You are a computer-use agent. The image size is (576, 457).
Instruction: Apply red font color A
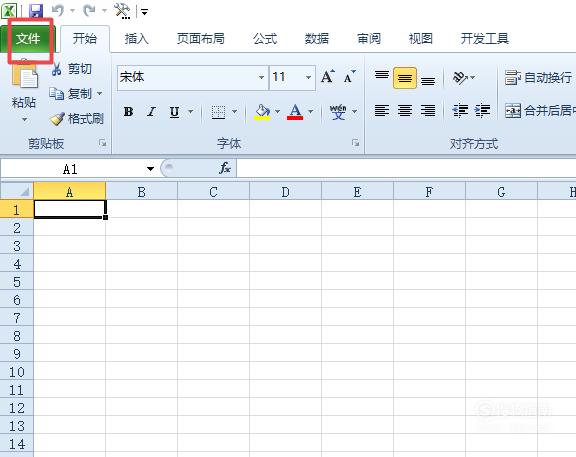(x=295, y=112)
